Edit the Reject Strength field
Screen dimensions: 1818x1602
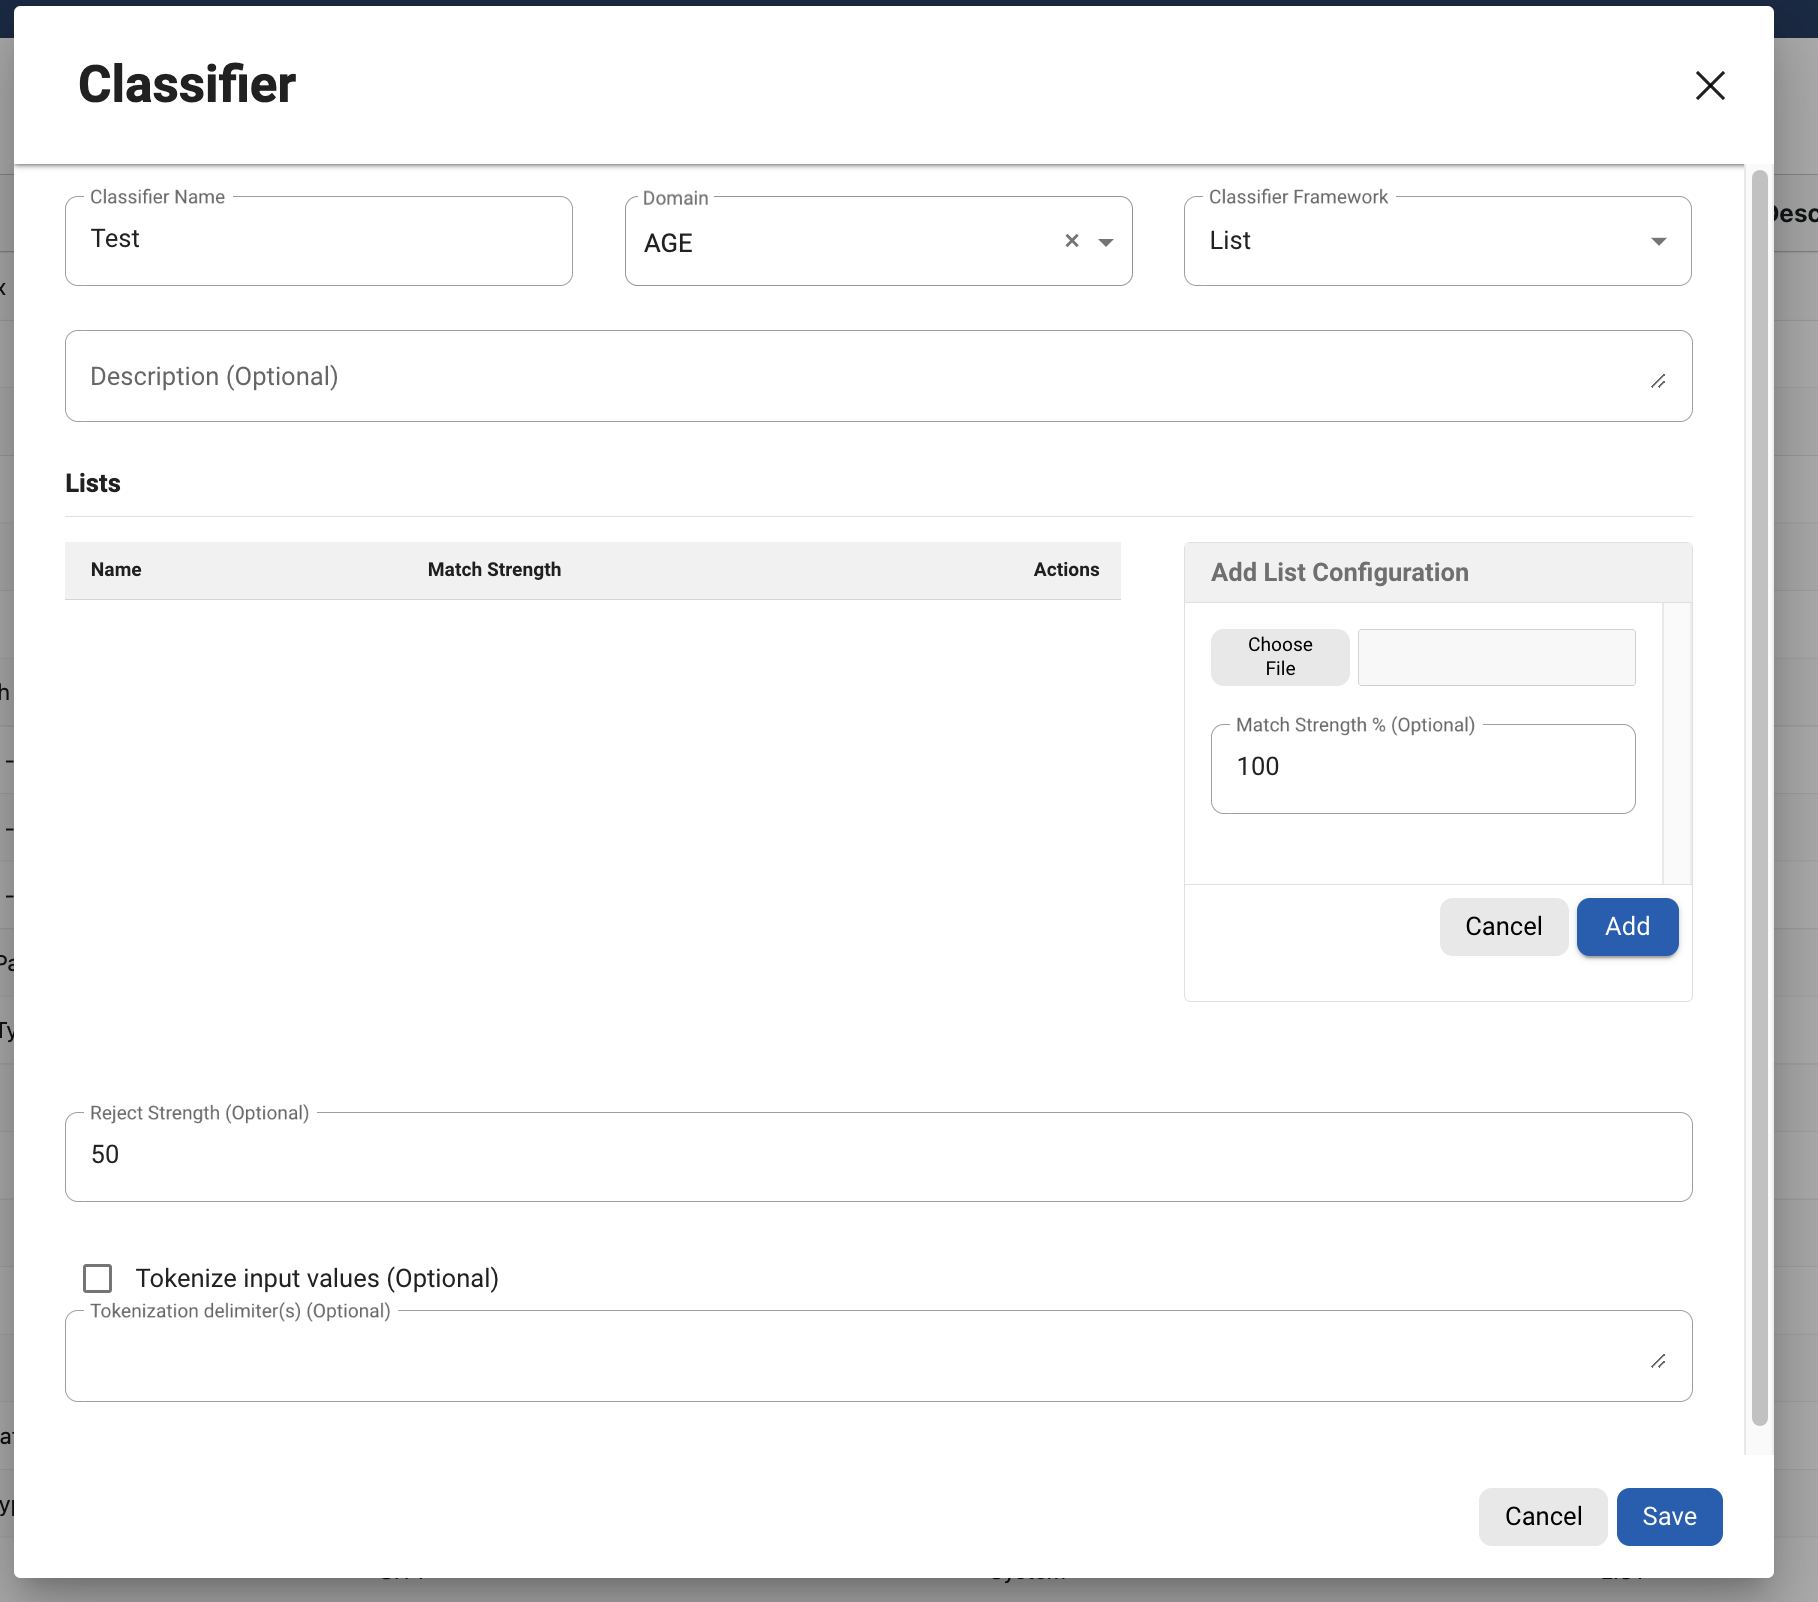pos(878,1156)
